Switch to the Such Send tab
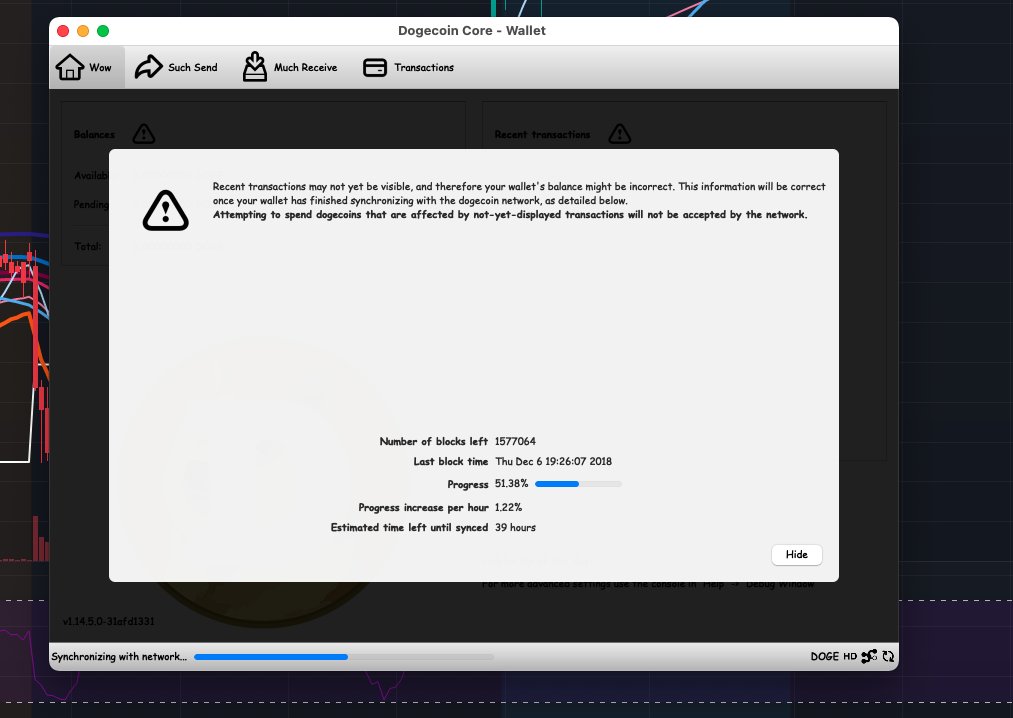 click(x=176, y=67)
